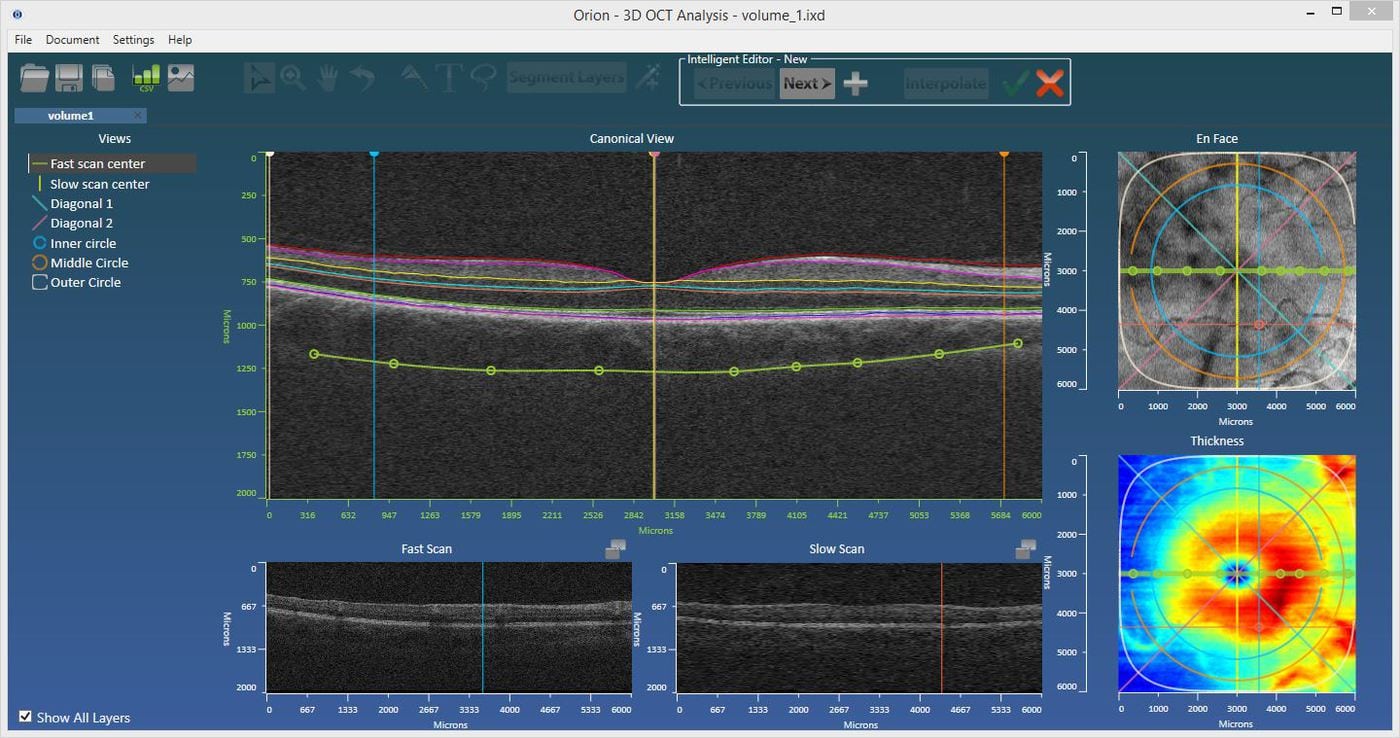Click the rightmost green curve control point
The width and height of the screenshot is (1400, 738).
point(1018,343)
